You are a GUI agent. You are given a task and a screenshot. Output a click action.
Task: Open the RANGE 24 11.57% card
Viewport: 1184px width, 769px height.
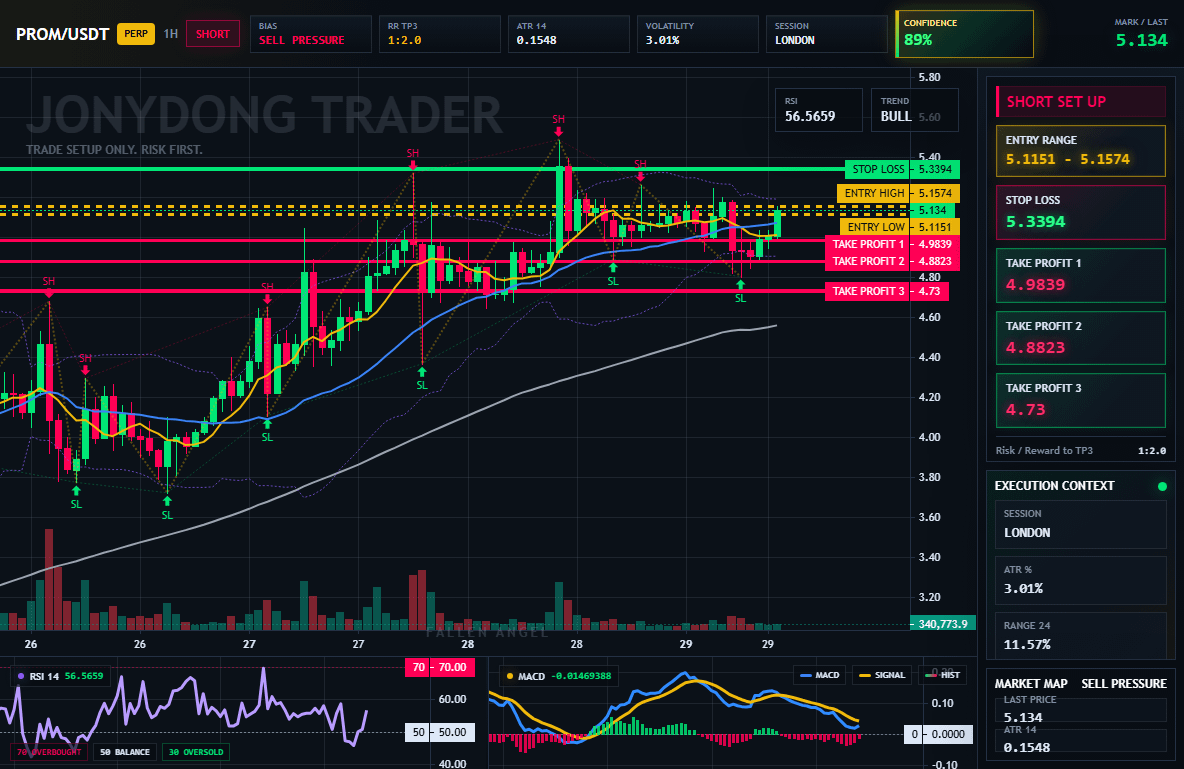1081,636
